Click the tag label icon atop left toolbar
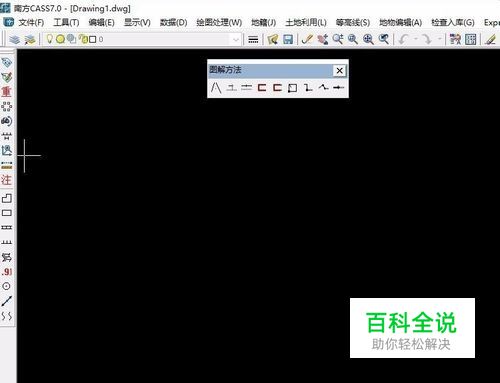The width and height of the screenshot is (500, 383). 7,62
